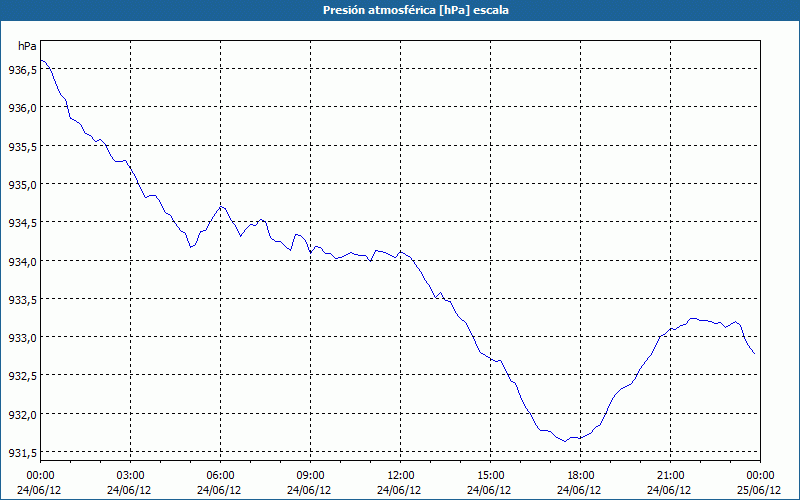800x500 pixels.
Task: Click the hPa unit label
Action: 27,46
